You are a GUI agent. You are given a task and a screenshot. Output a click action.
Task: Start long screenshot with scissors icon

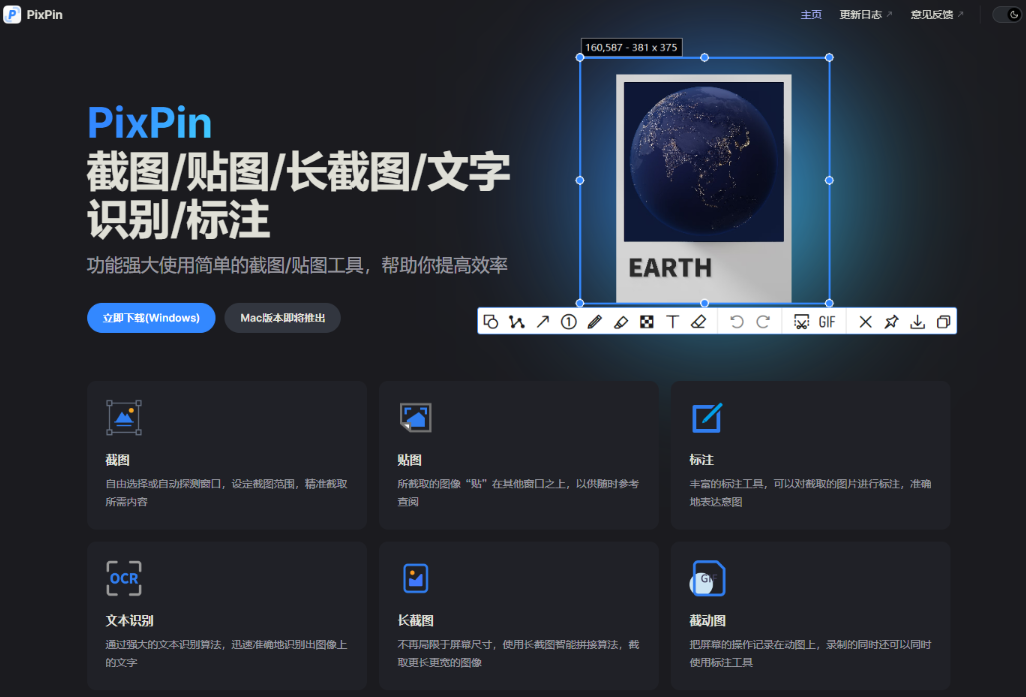point(801,322)
